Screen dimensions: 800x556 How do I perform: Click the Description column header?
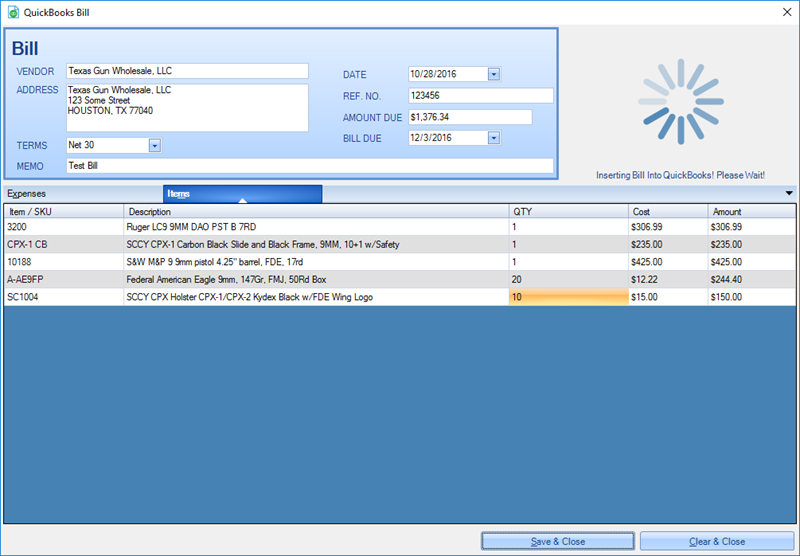pos(316,212)
